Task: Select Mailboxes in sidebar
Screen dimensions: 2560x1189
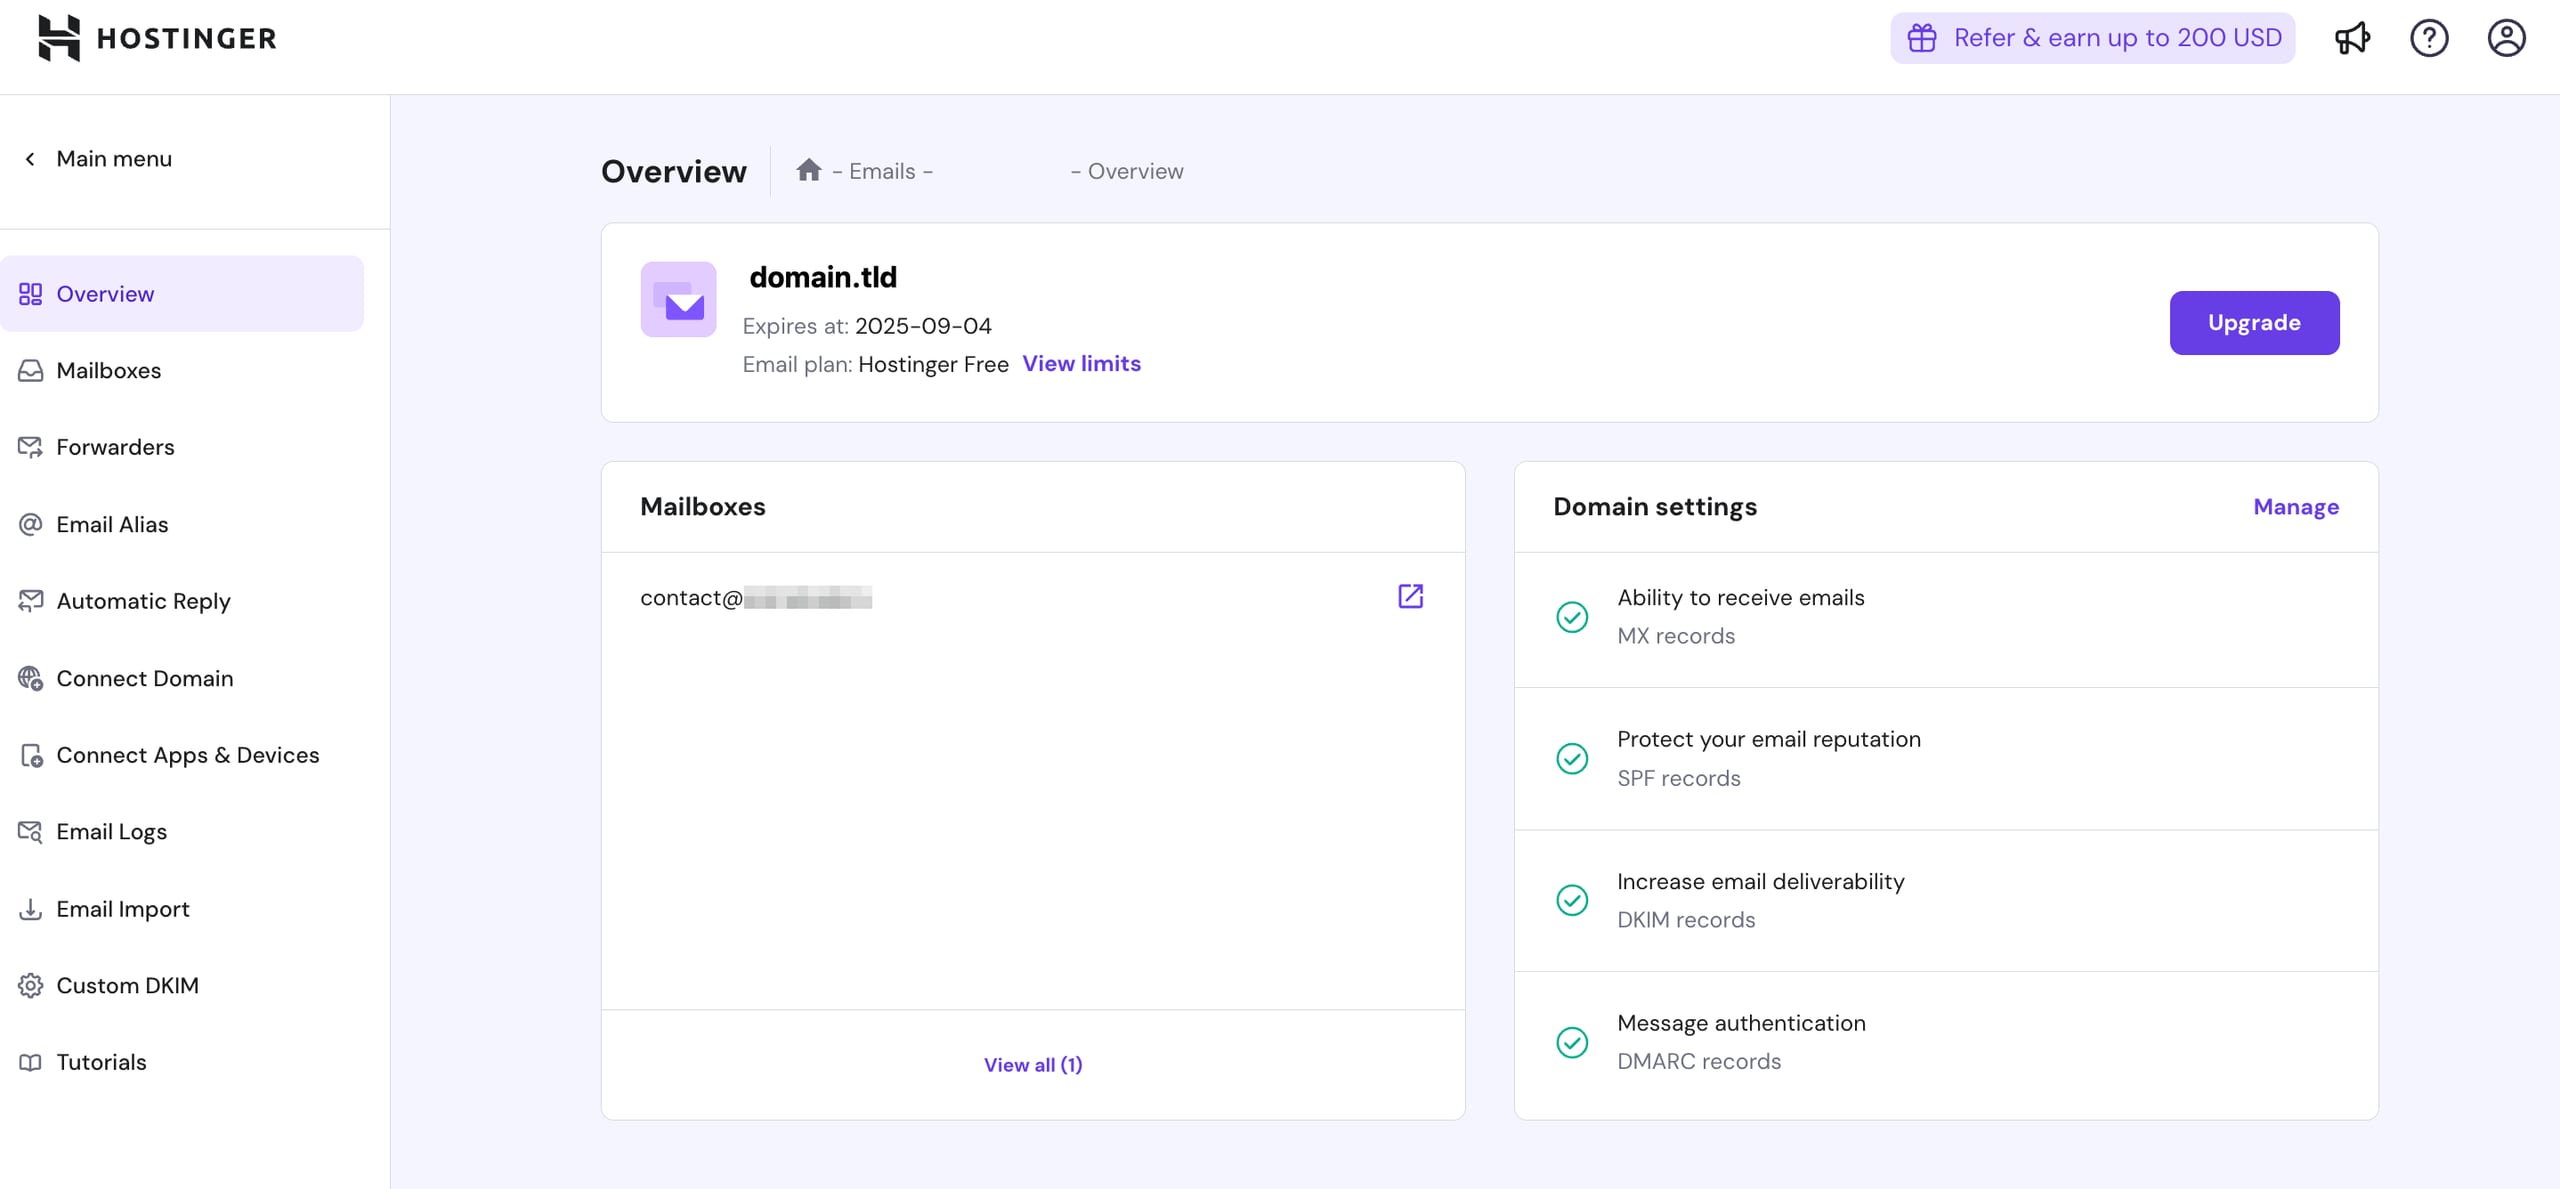Action: tap(108, 371)
